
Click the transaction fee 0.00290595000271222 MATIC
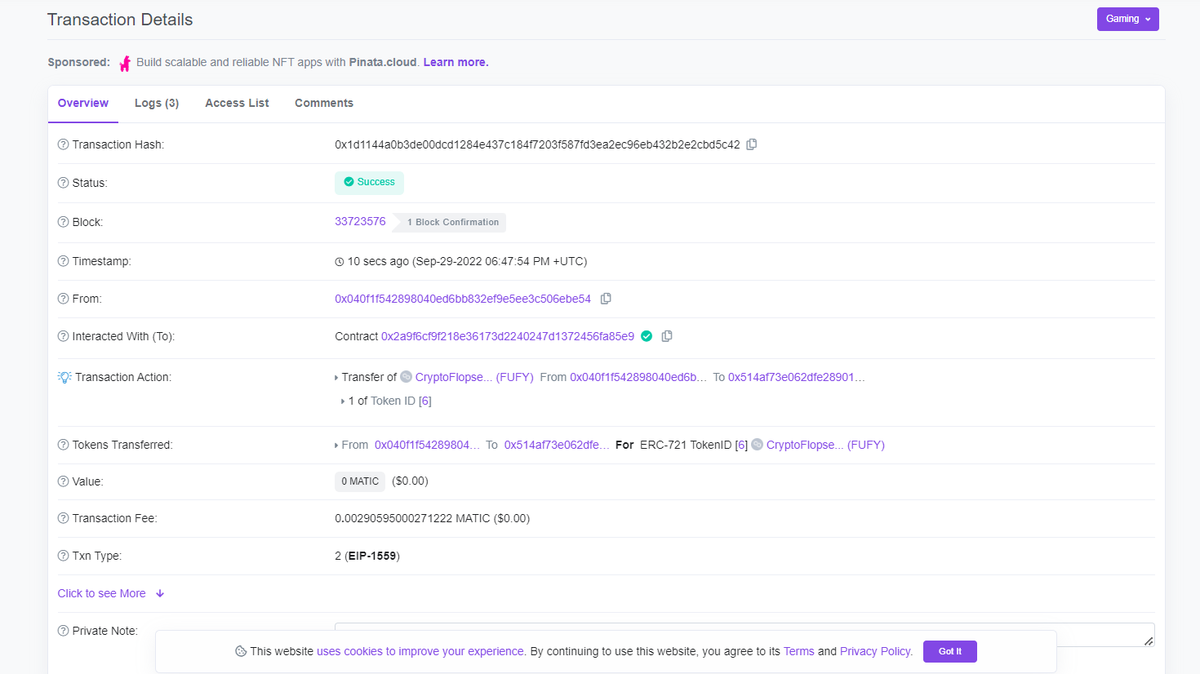click(432, 518)
